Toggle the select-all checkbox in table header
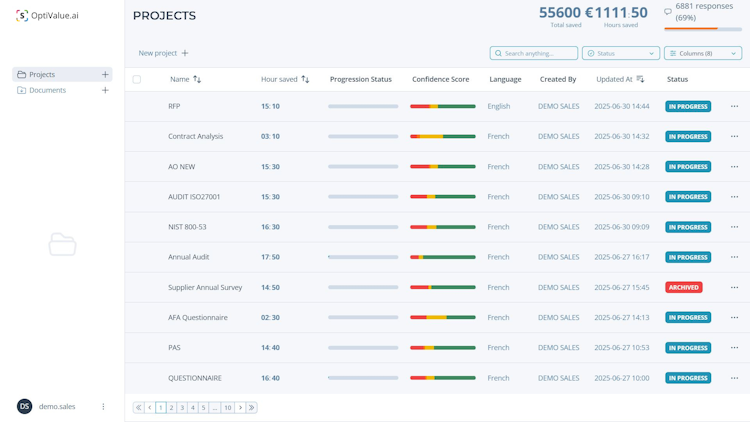The width and height of the screenshot is (750, 422). (x=137, y=79)
